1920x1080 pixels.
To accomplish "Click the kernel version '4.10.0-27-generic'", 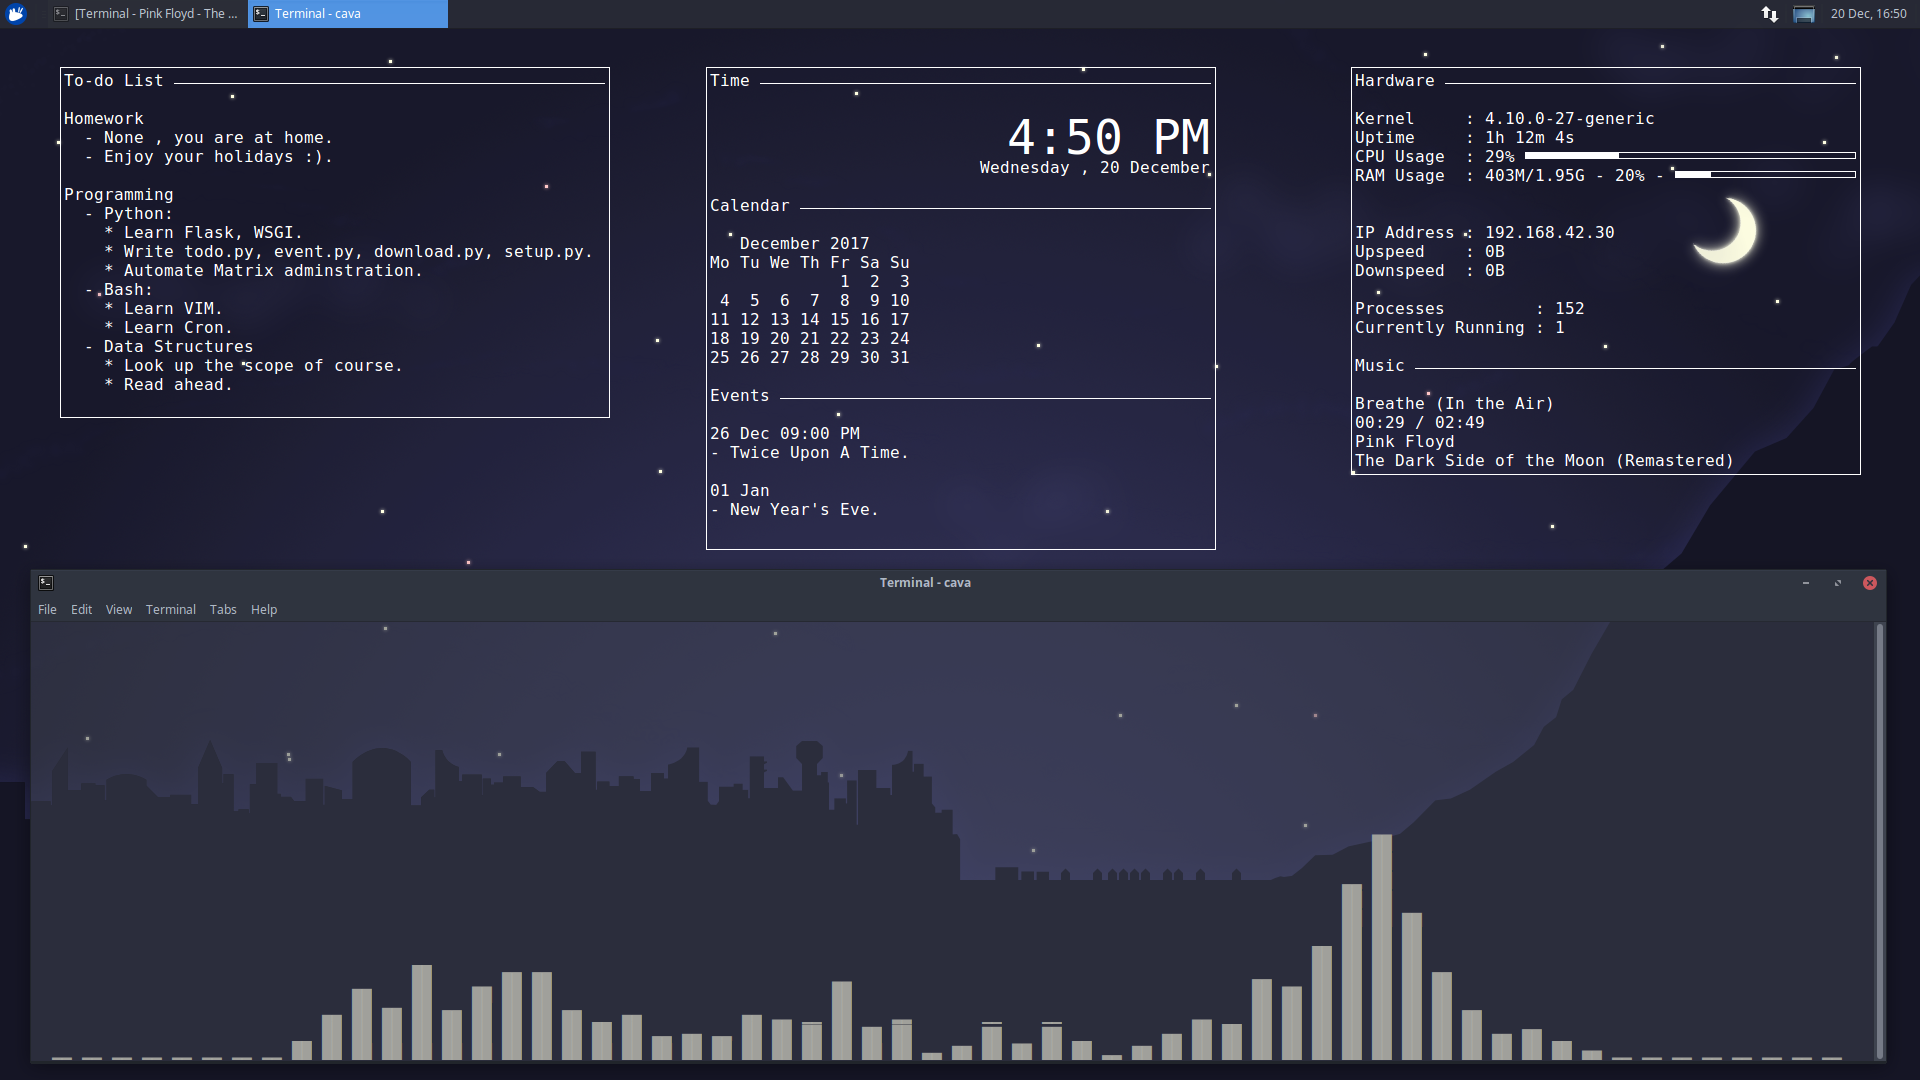I will point(1569,119).
